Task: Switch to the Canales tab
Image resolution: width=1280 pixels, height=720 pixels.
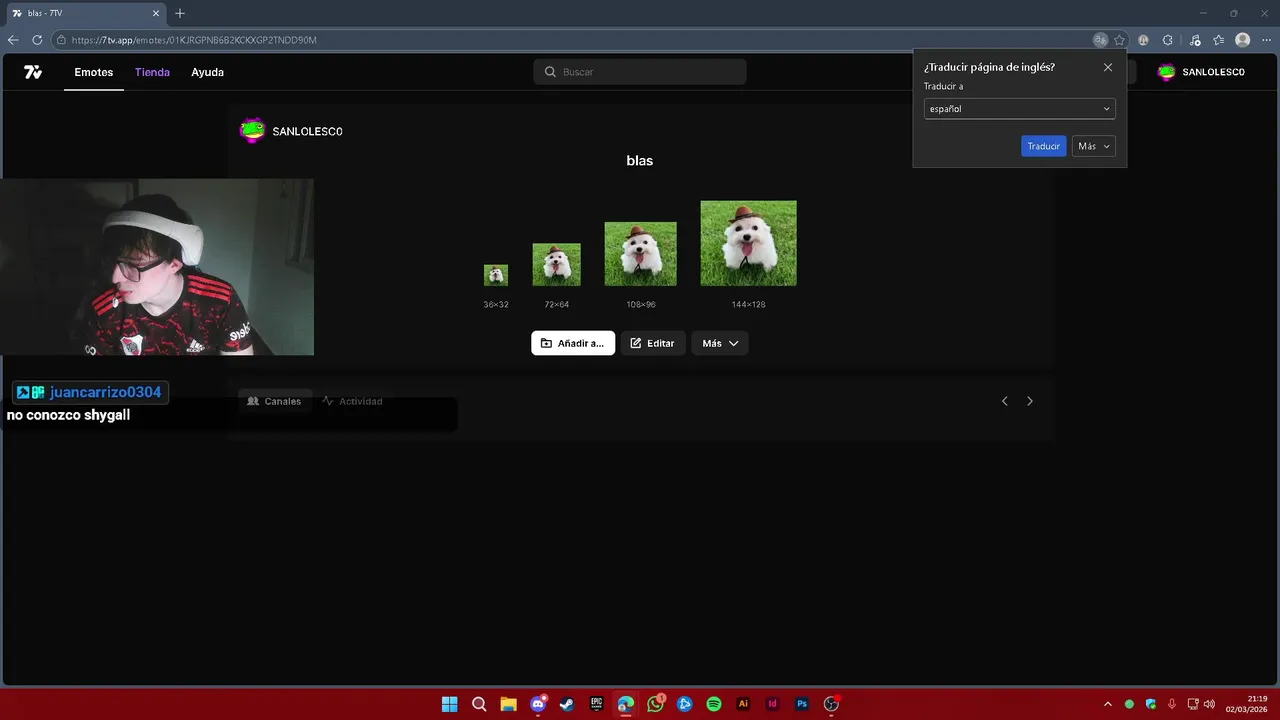Action: (x=274, y=401)
